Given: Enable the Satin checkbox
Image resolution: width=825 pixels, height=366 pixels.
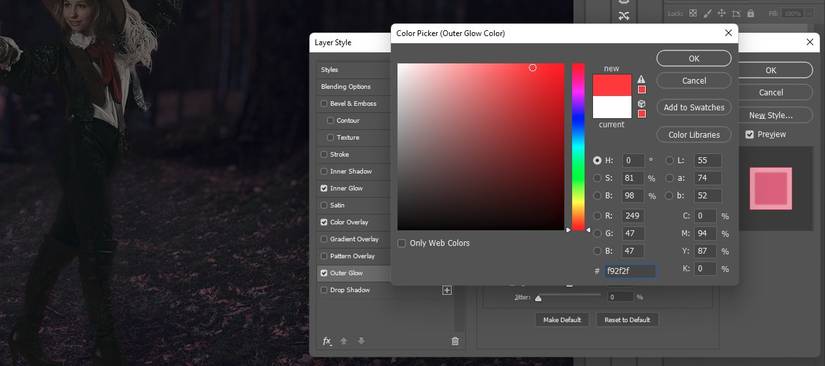Looking at the screenshot, I should click(324, 205).
